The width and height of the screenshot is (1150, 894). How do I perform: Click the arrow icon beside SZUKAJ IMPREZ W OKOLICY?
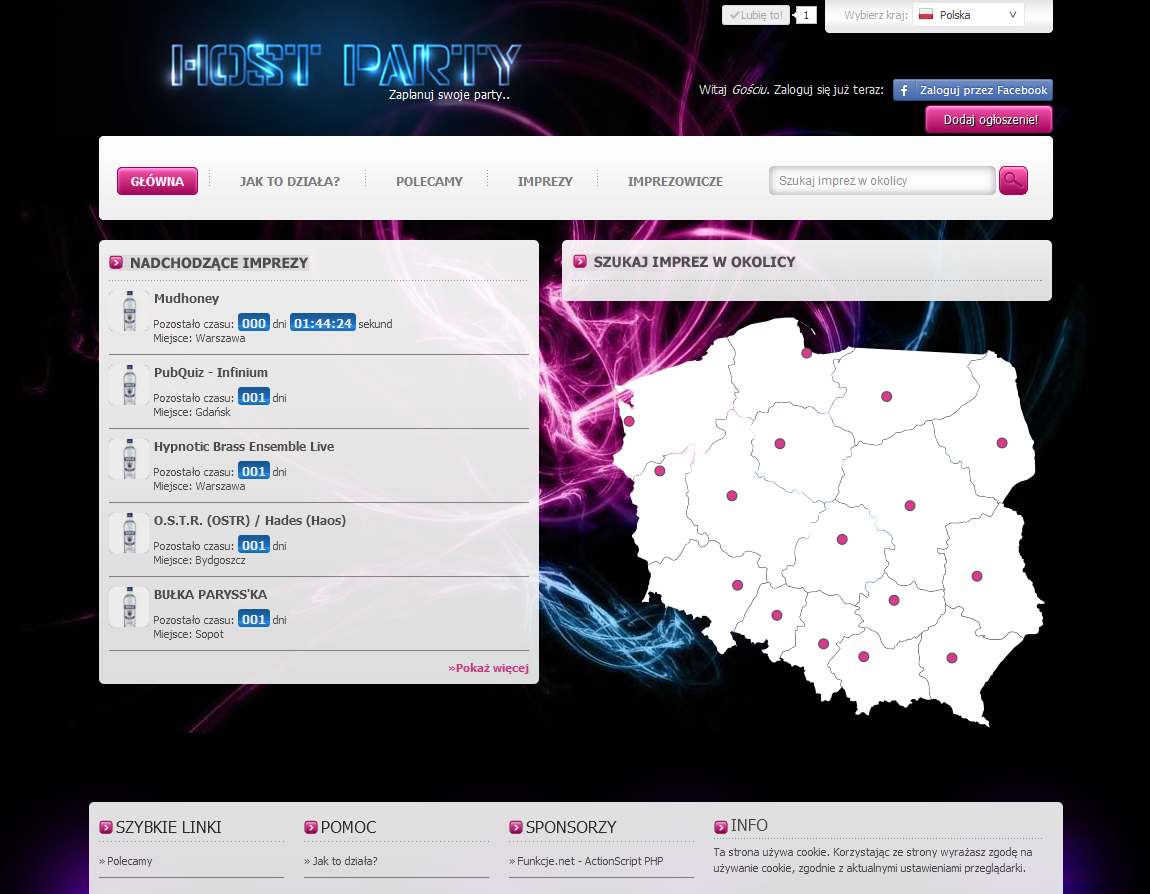pyautogui.click(x=579, y=262)
